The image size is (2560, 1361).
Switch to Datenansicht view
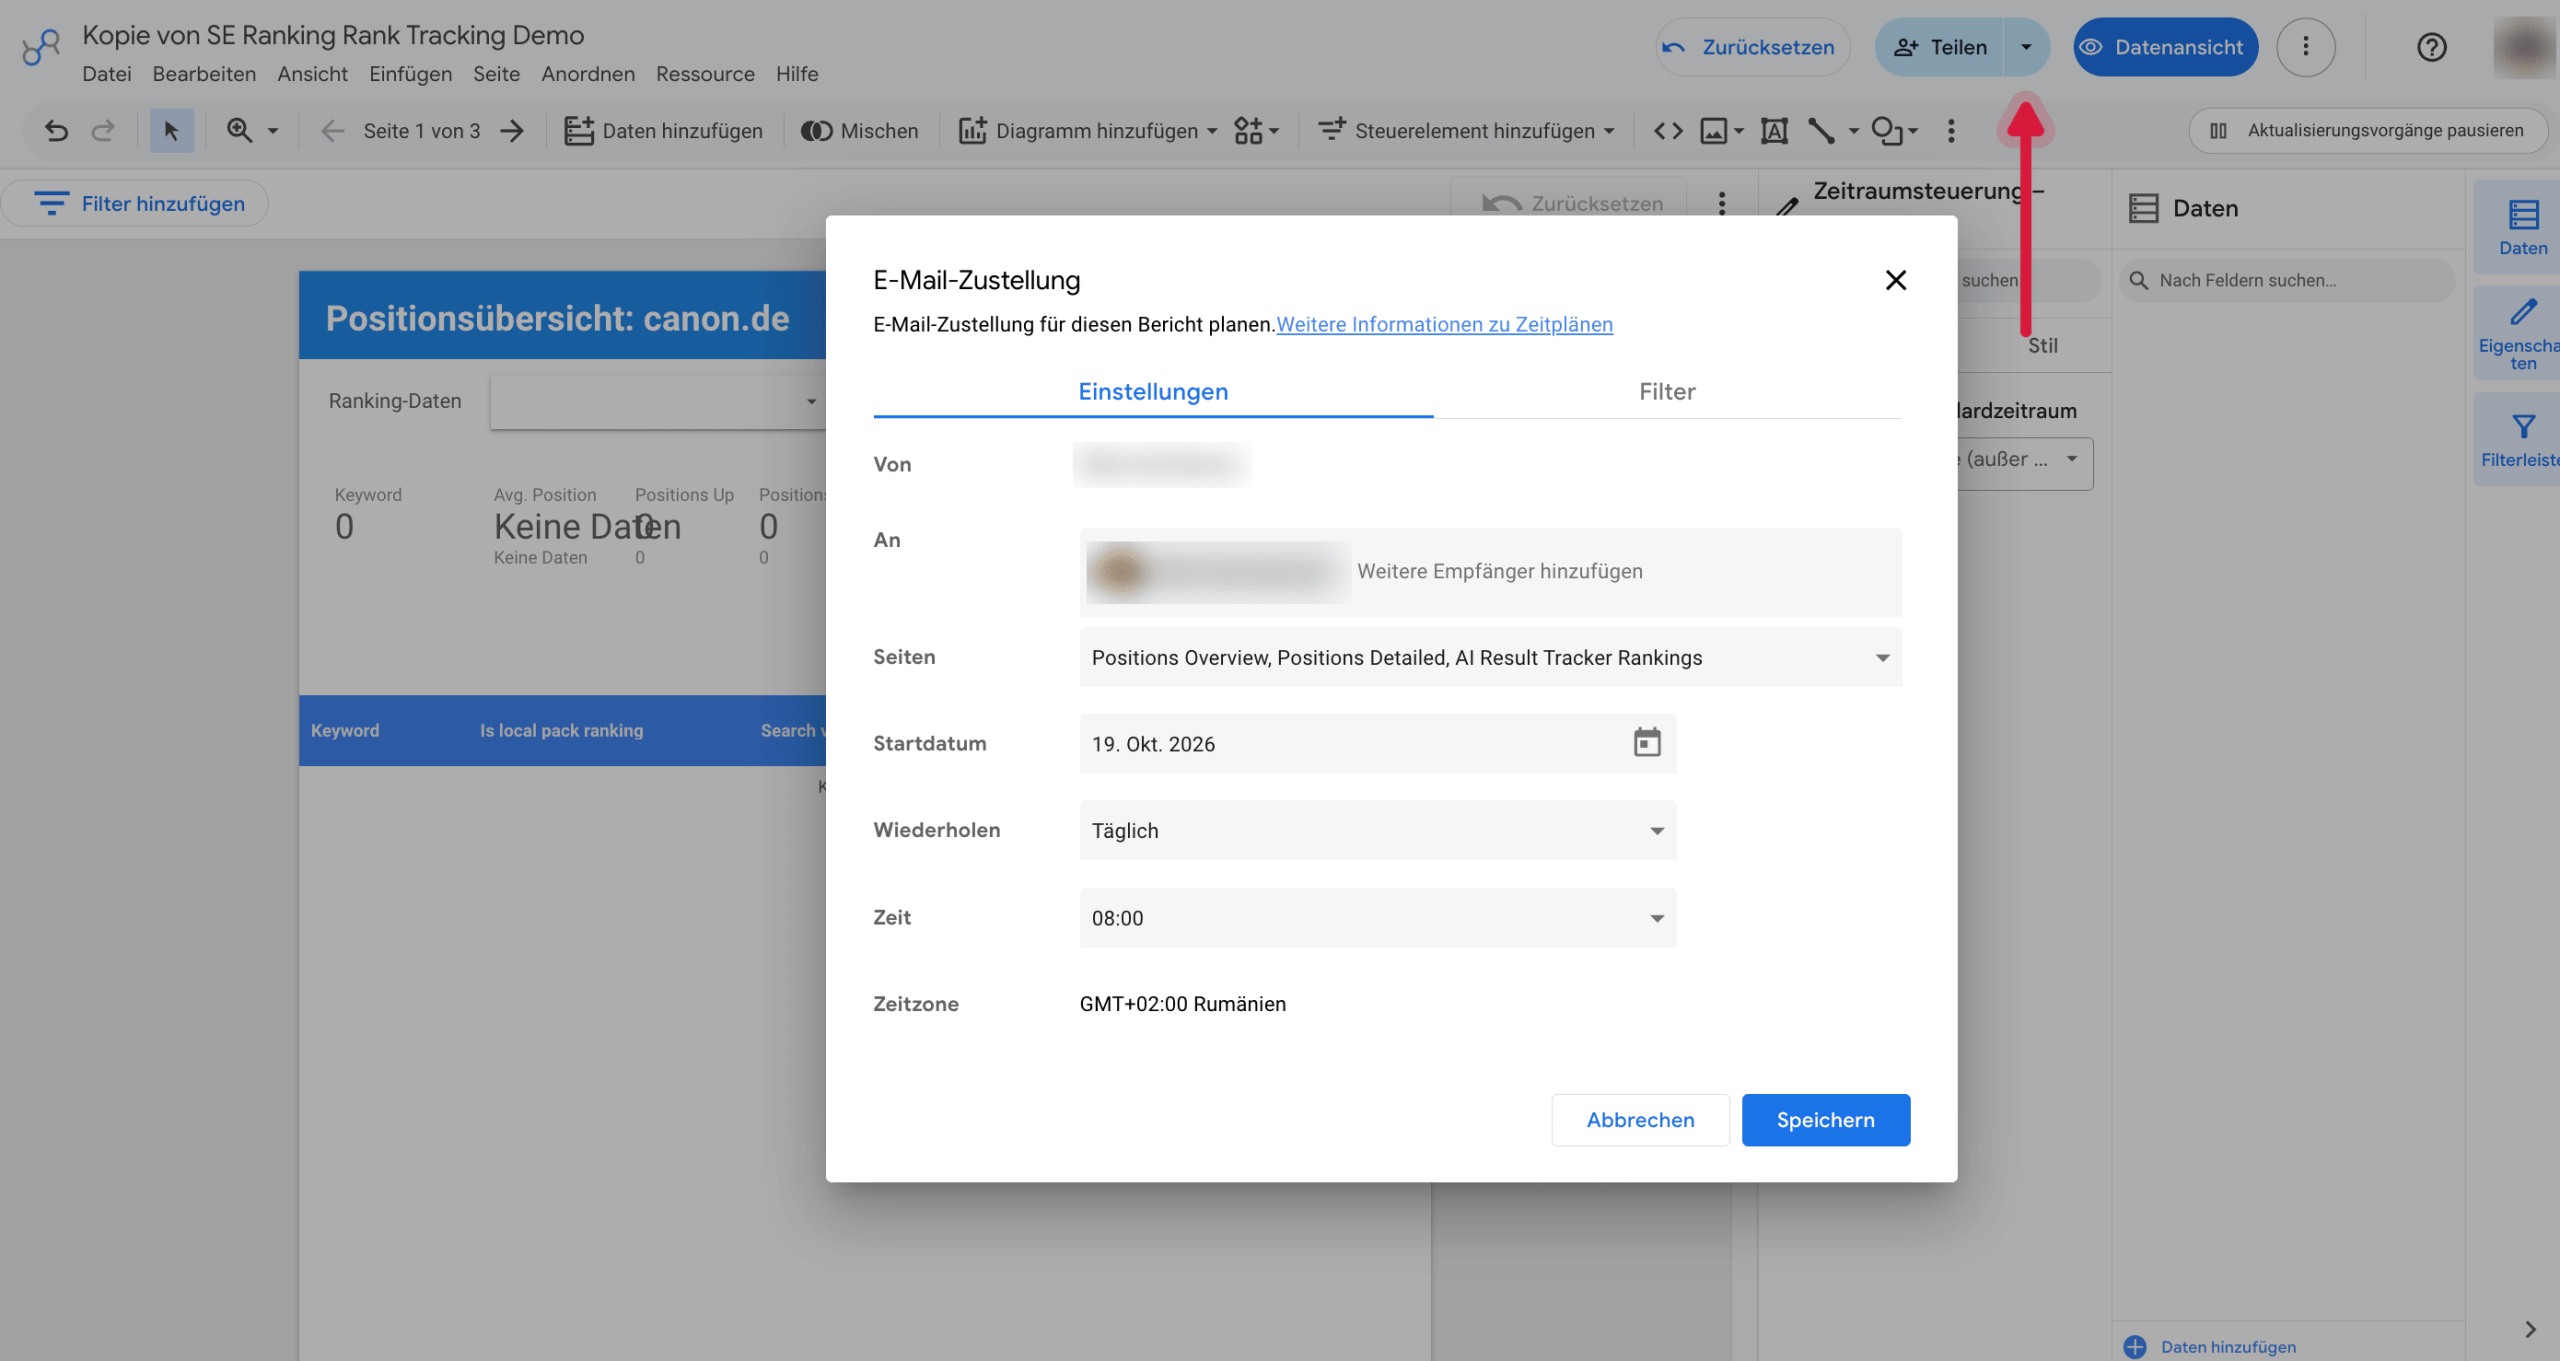point(2165,47)
